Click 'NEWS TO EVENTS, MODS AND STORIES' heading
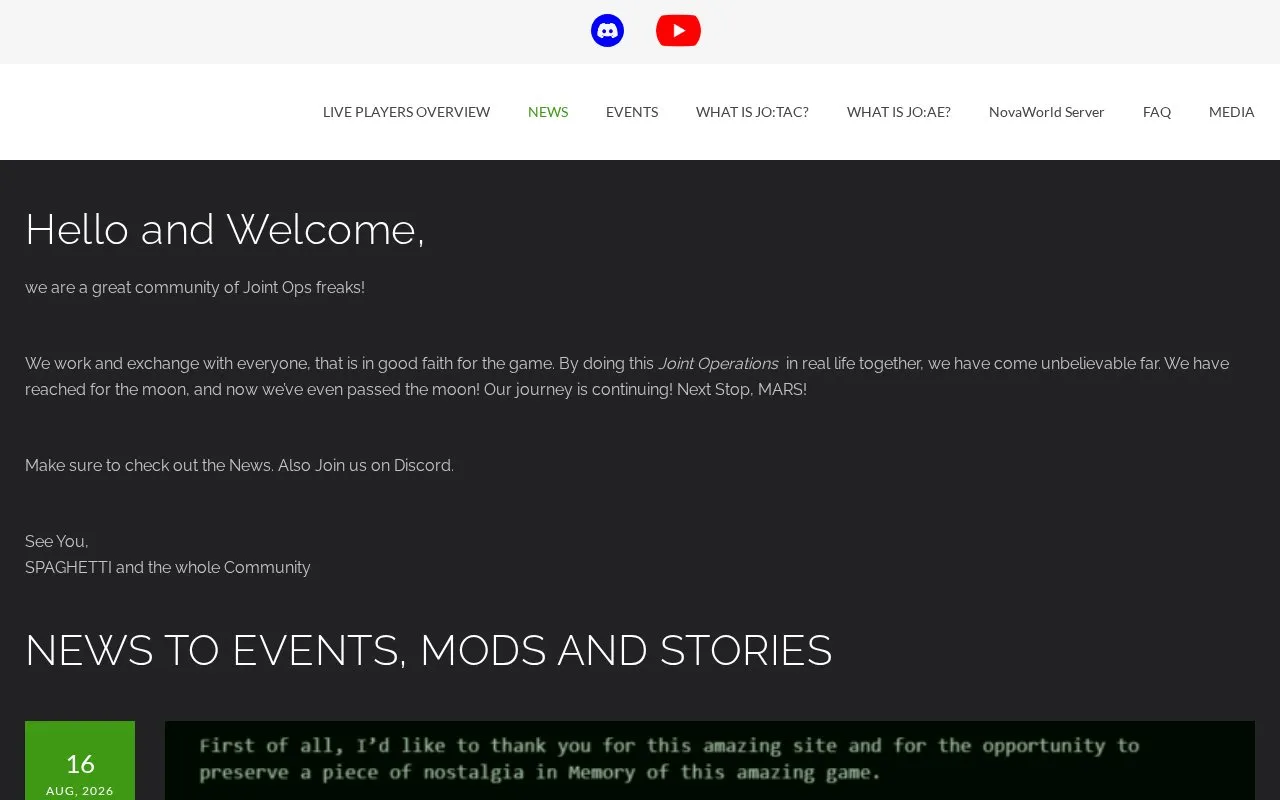 tap(429, 650)
